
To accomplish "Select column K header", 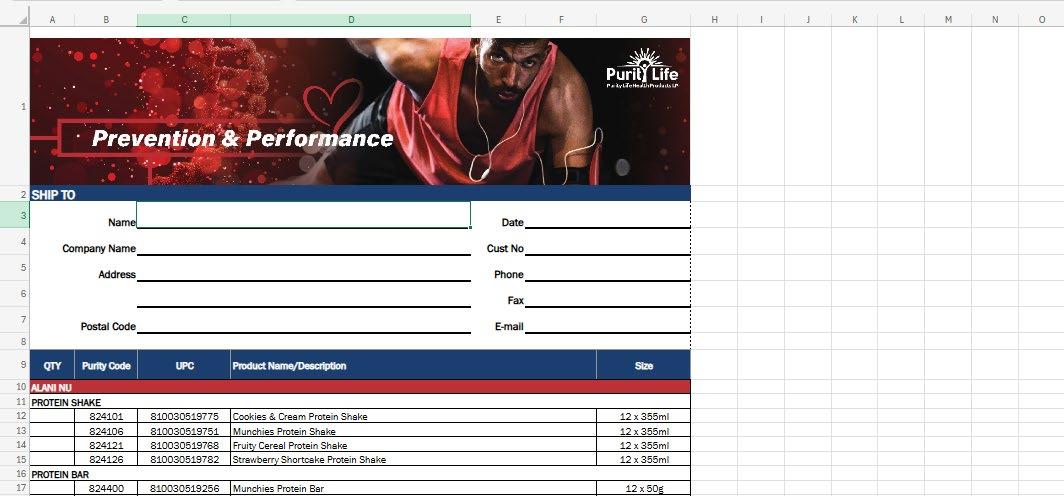I will coord(854,20).
